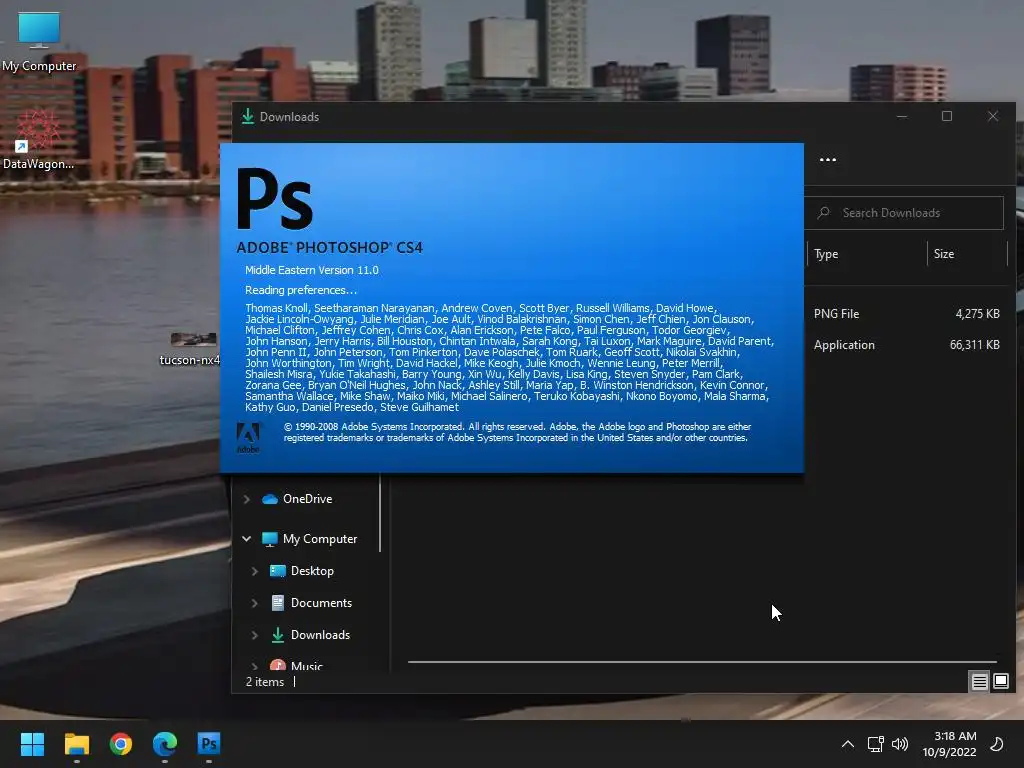Sort files by the Type column

click(866, 254)
